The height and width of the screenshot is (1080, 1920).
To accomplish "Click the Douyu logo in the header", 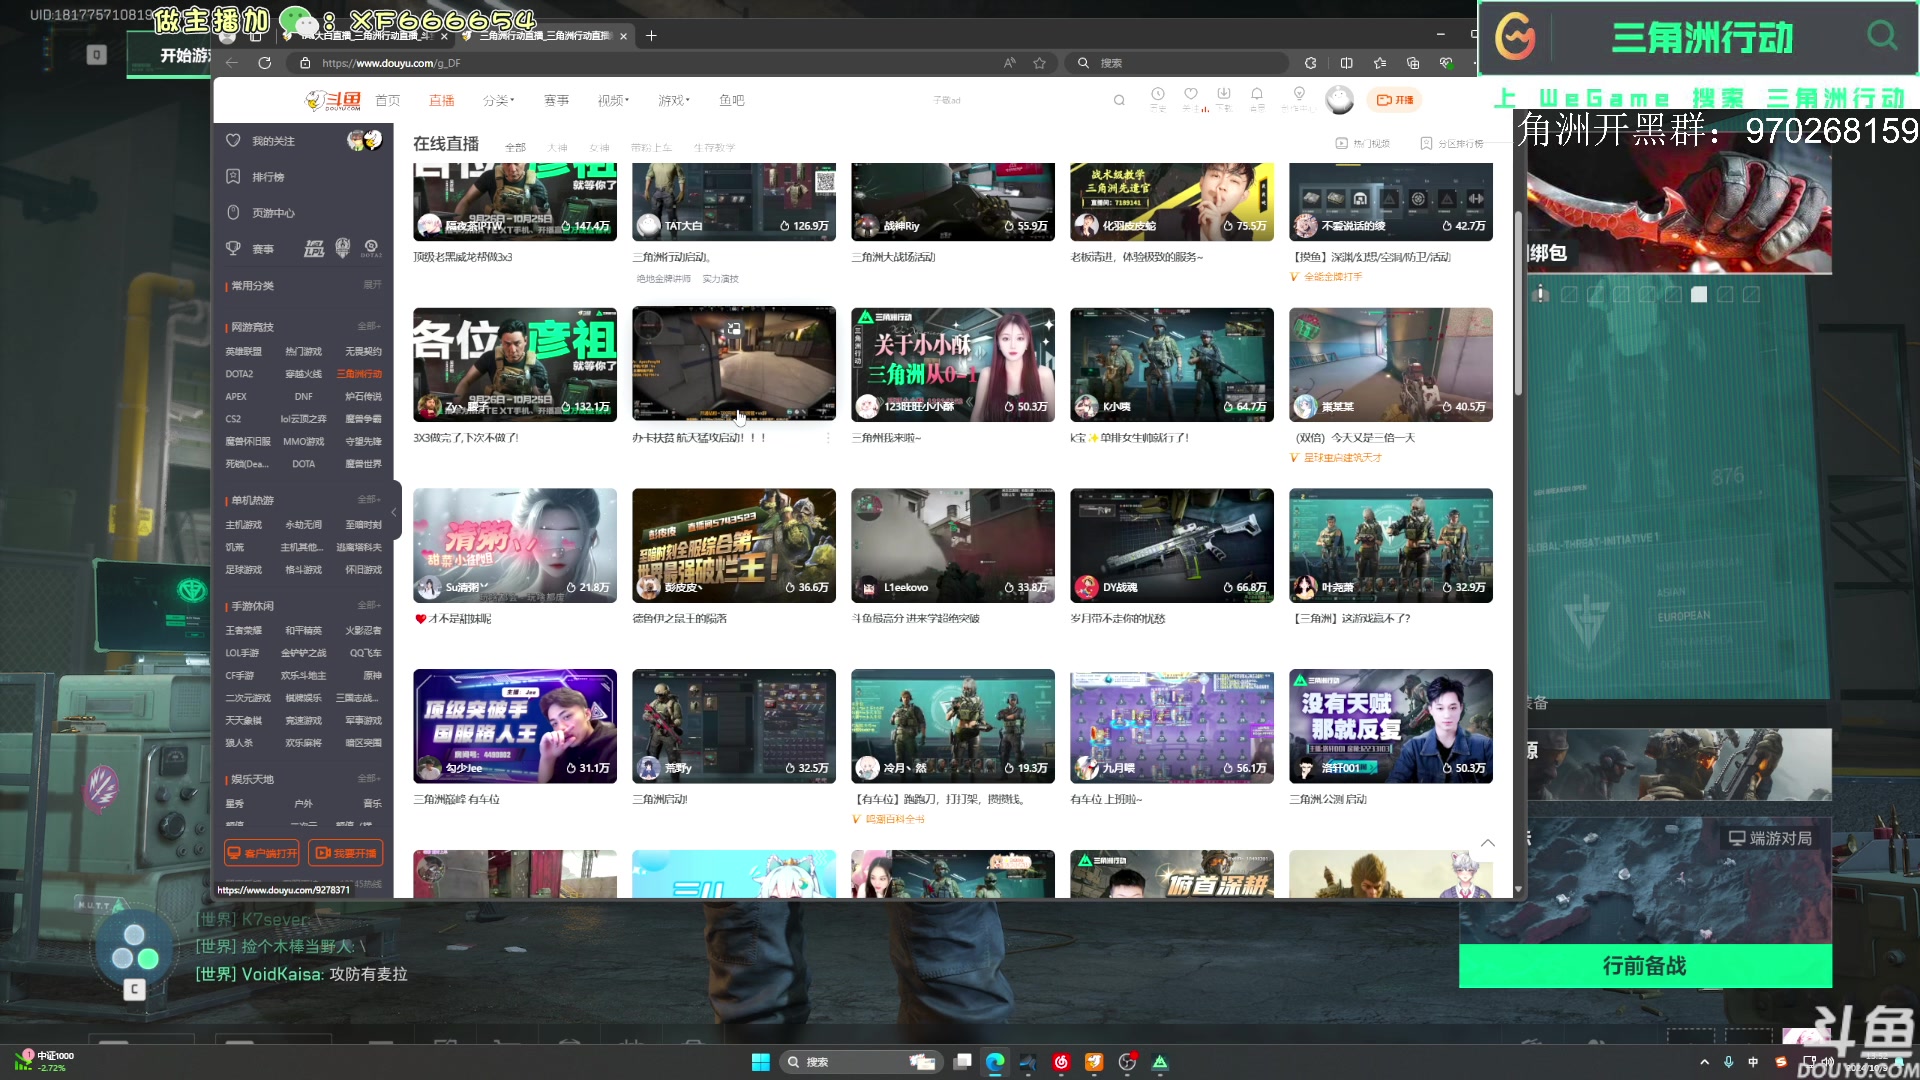I will (333, 100).
